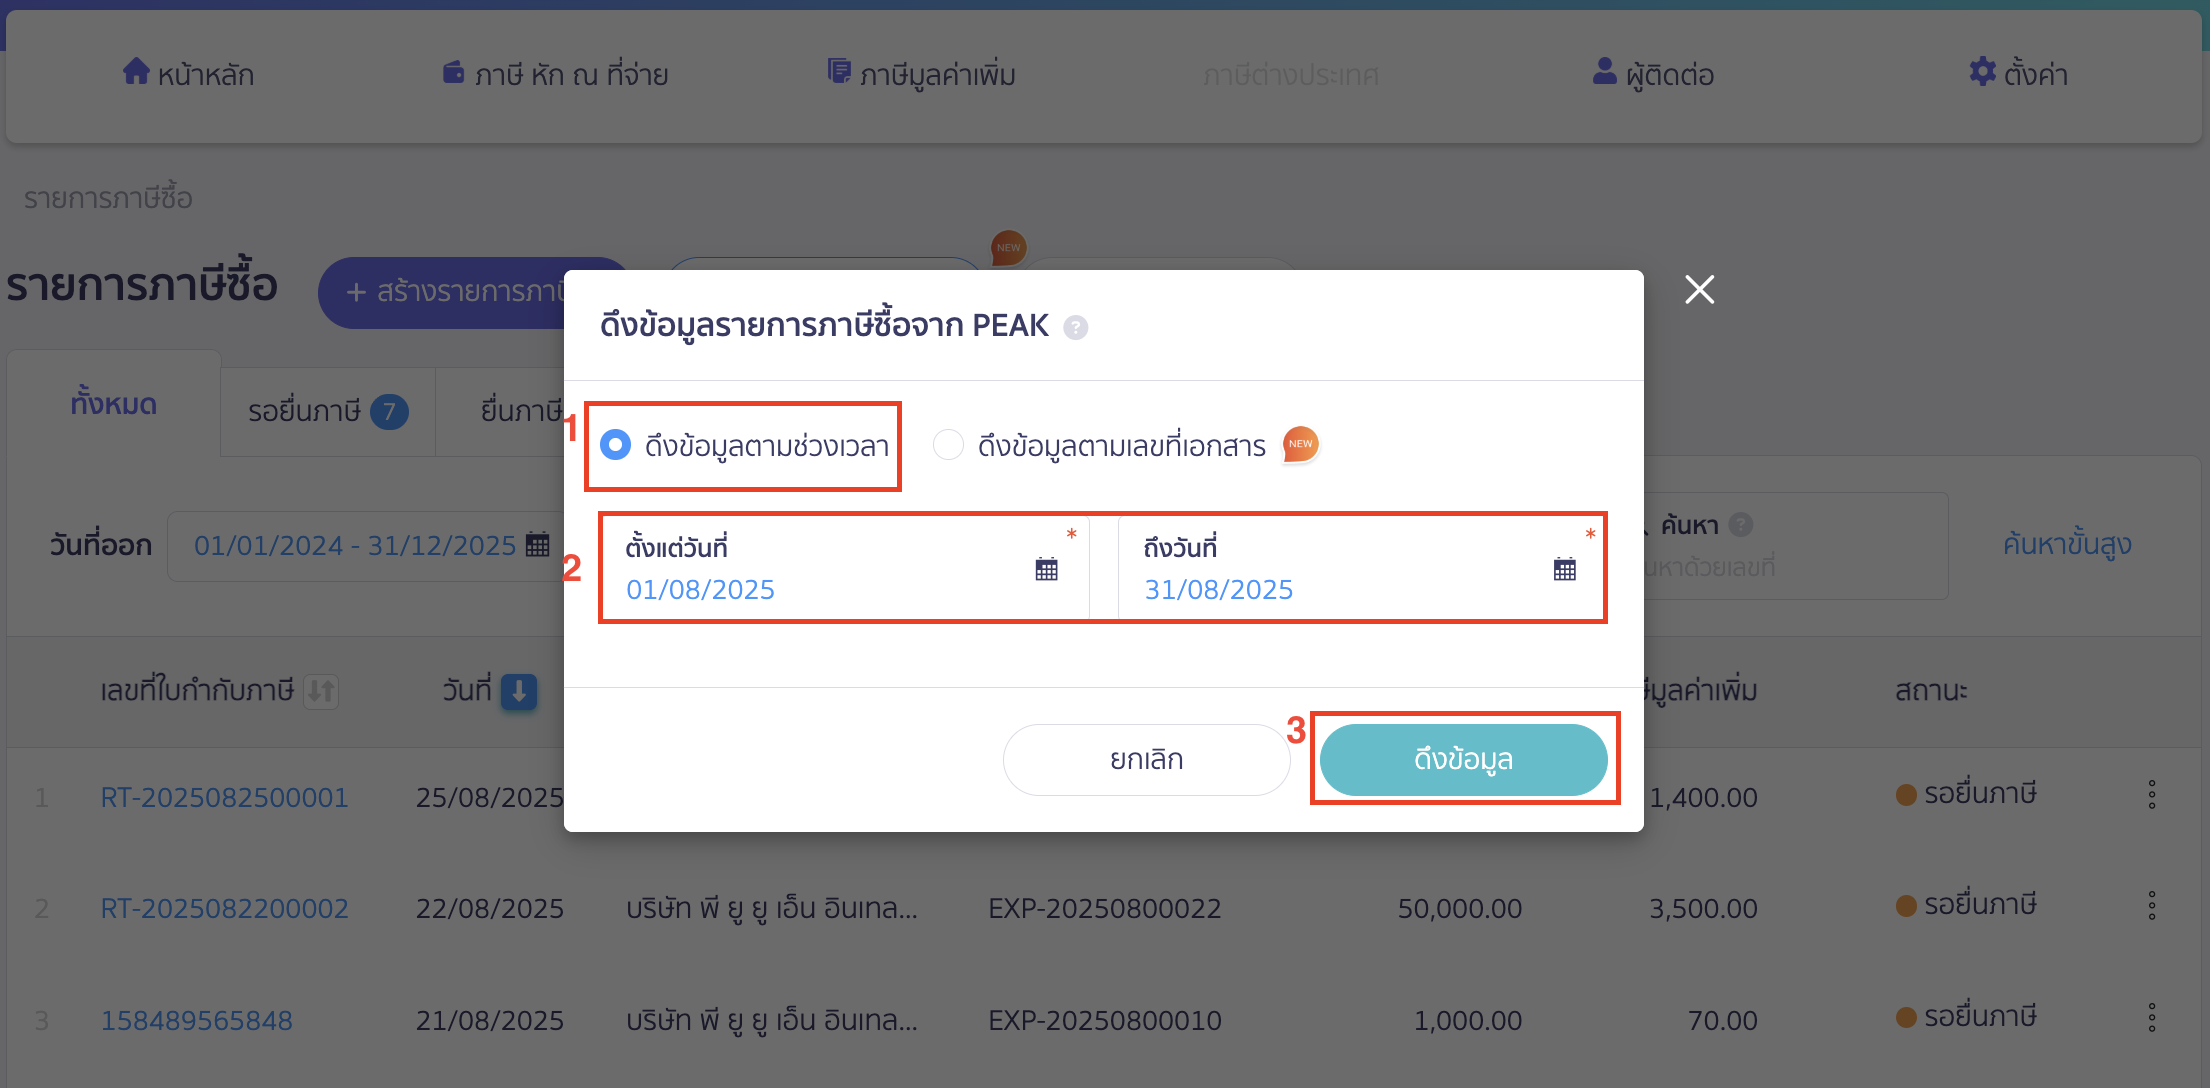
Task: Close the dialog with the X icon
Action: [1699, 290]
